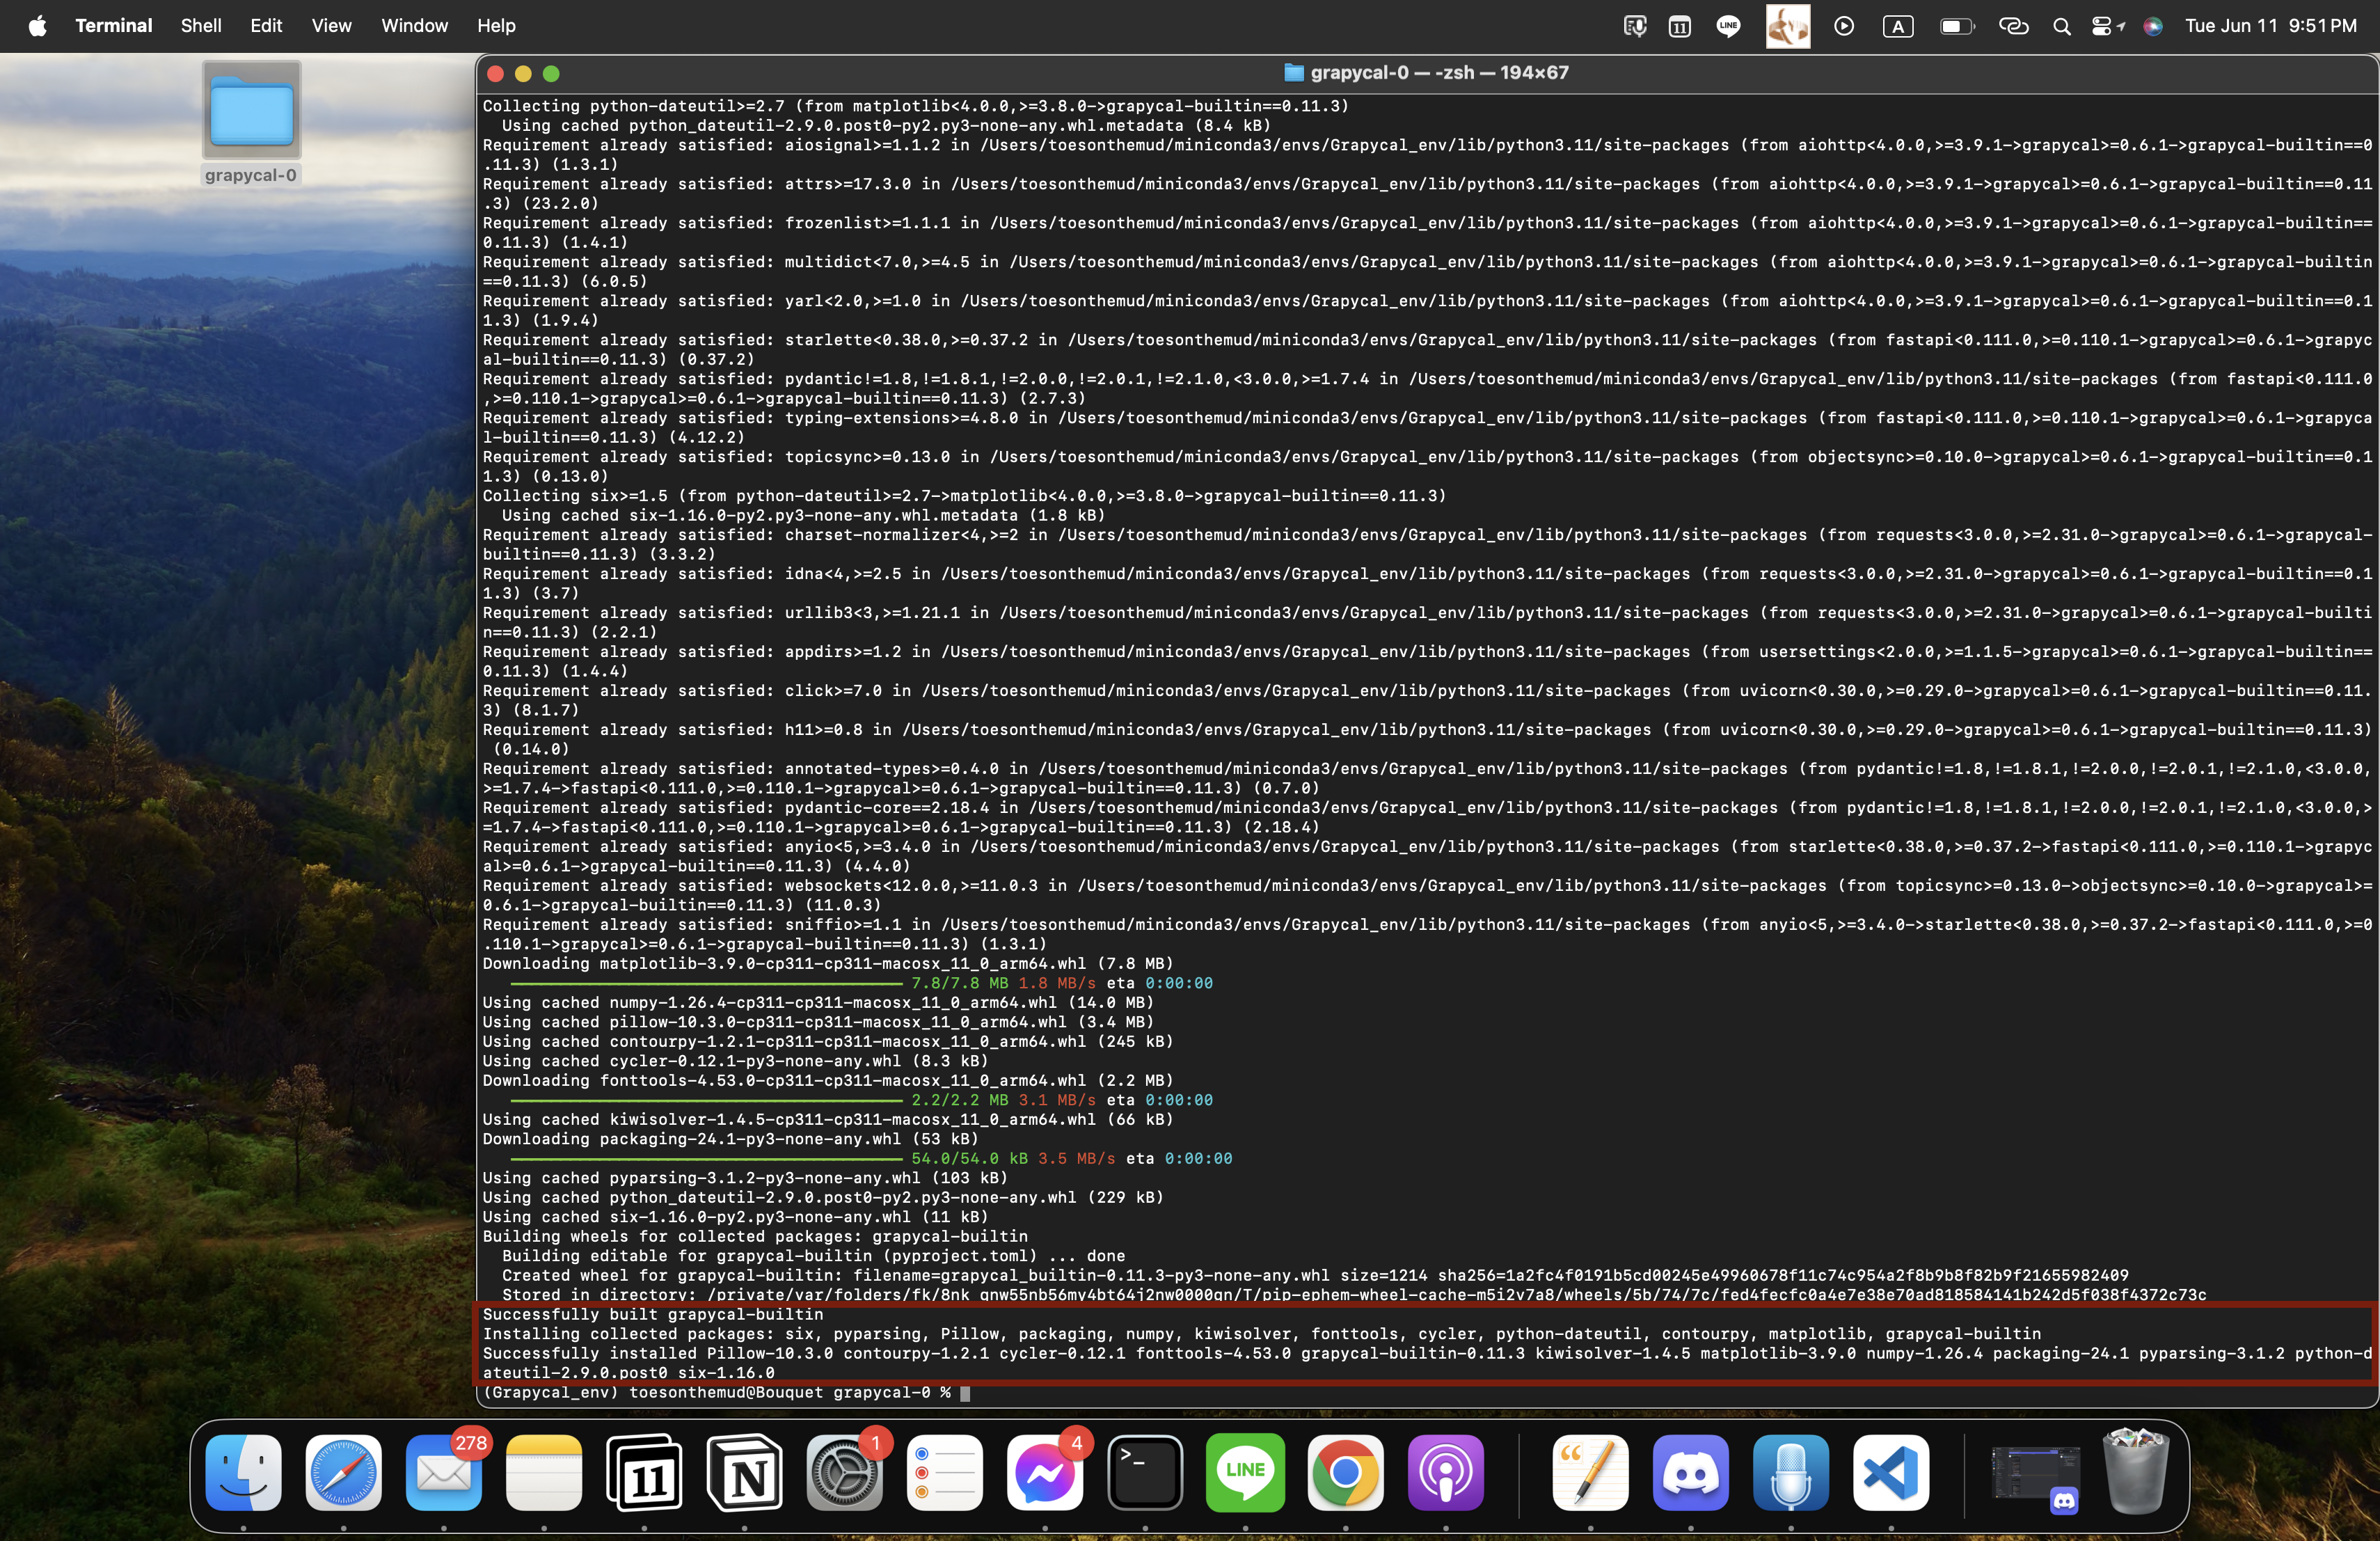The width and height of the screenshot is (2380, 1541).
Task: Click the date and time Tue Jun 11
Action: 2271,26
